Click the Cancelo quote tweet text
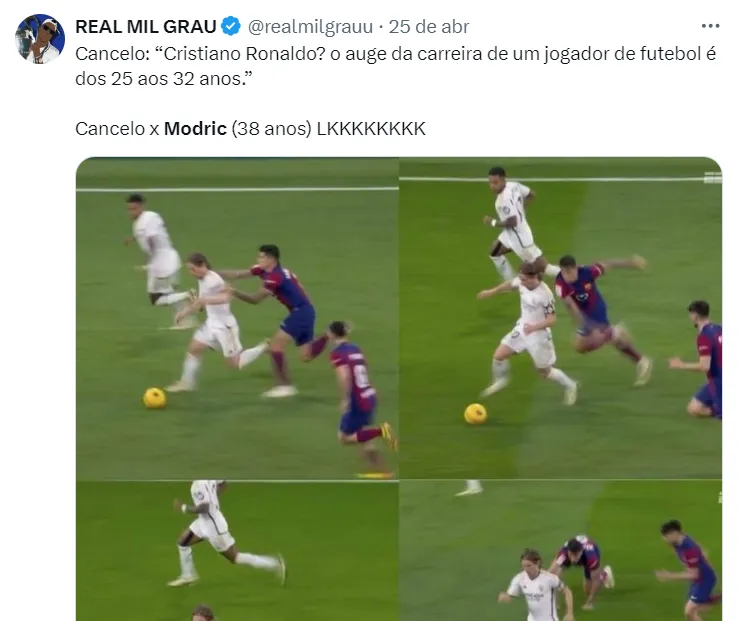742x621 pixels. (396, 66)
